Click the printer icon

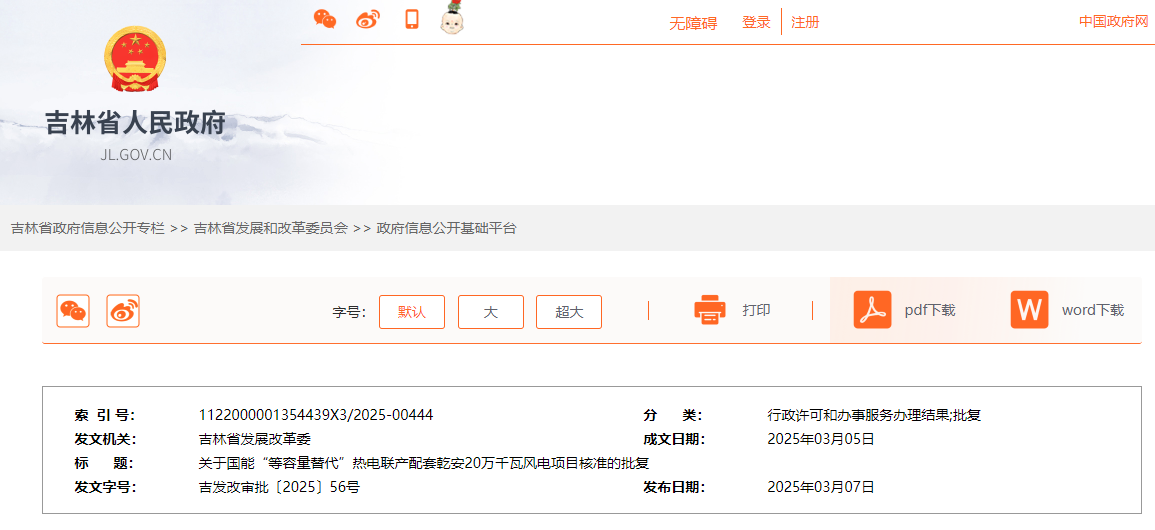click(x=710, y=310)
